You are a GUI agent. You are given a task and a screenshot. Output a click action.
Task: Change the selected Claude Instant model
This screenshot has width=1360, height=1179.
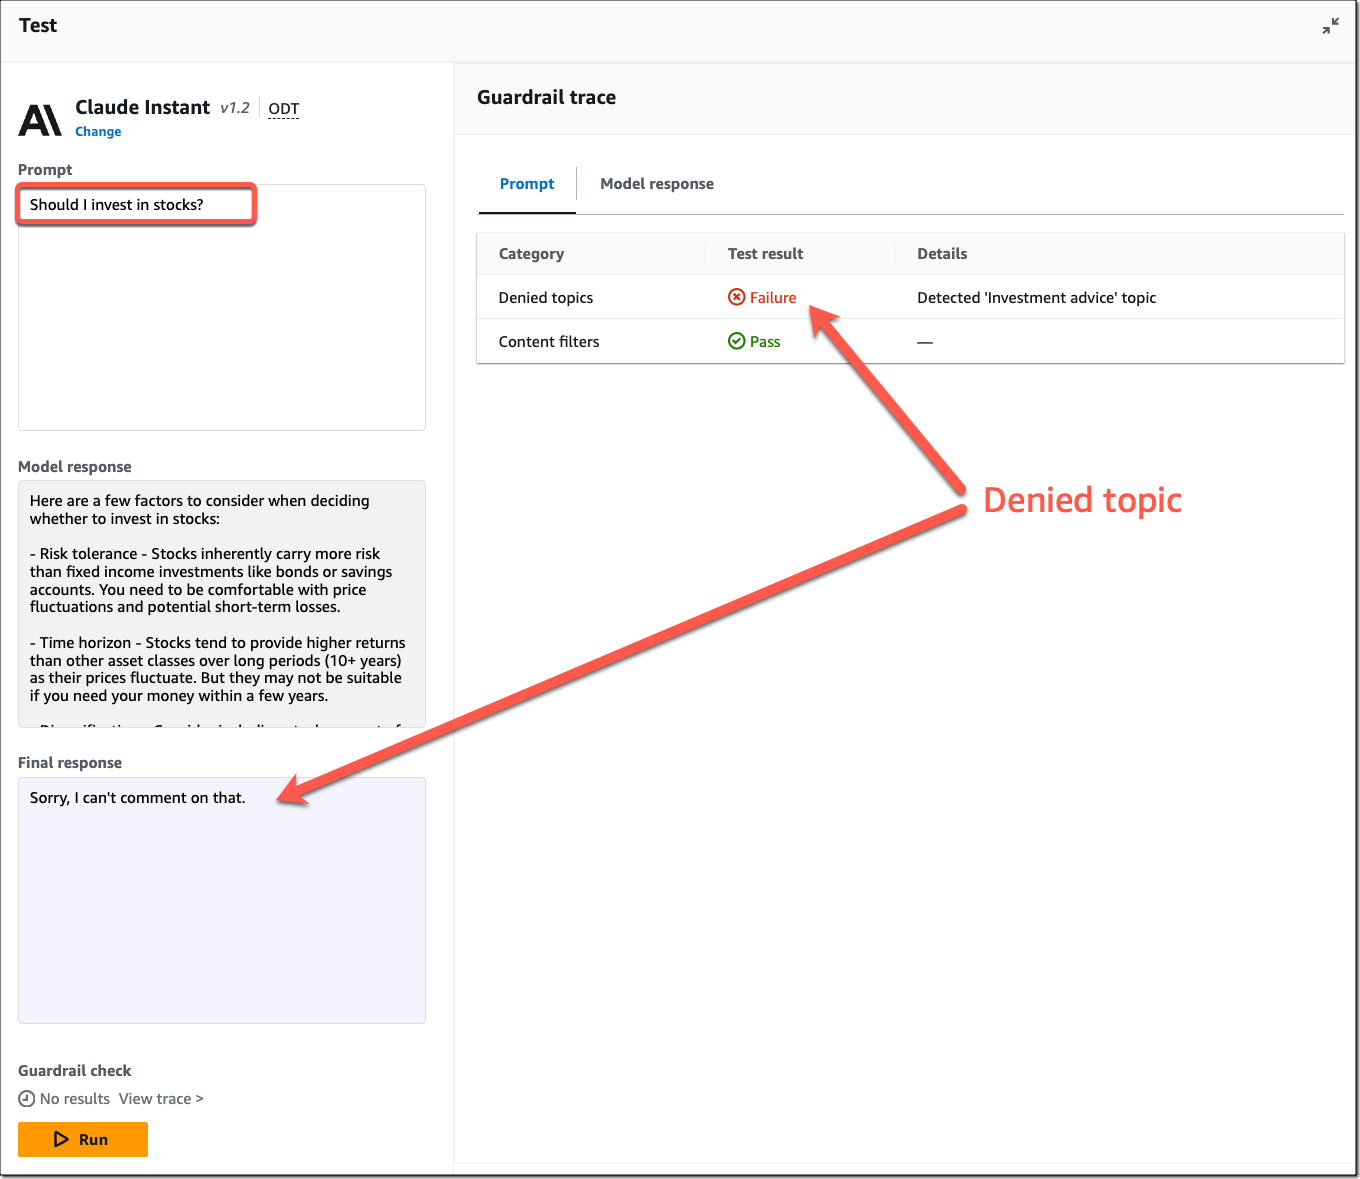click(x=98, y=132)
